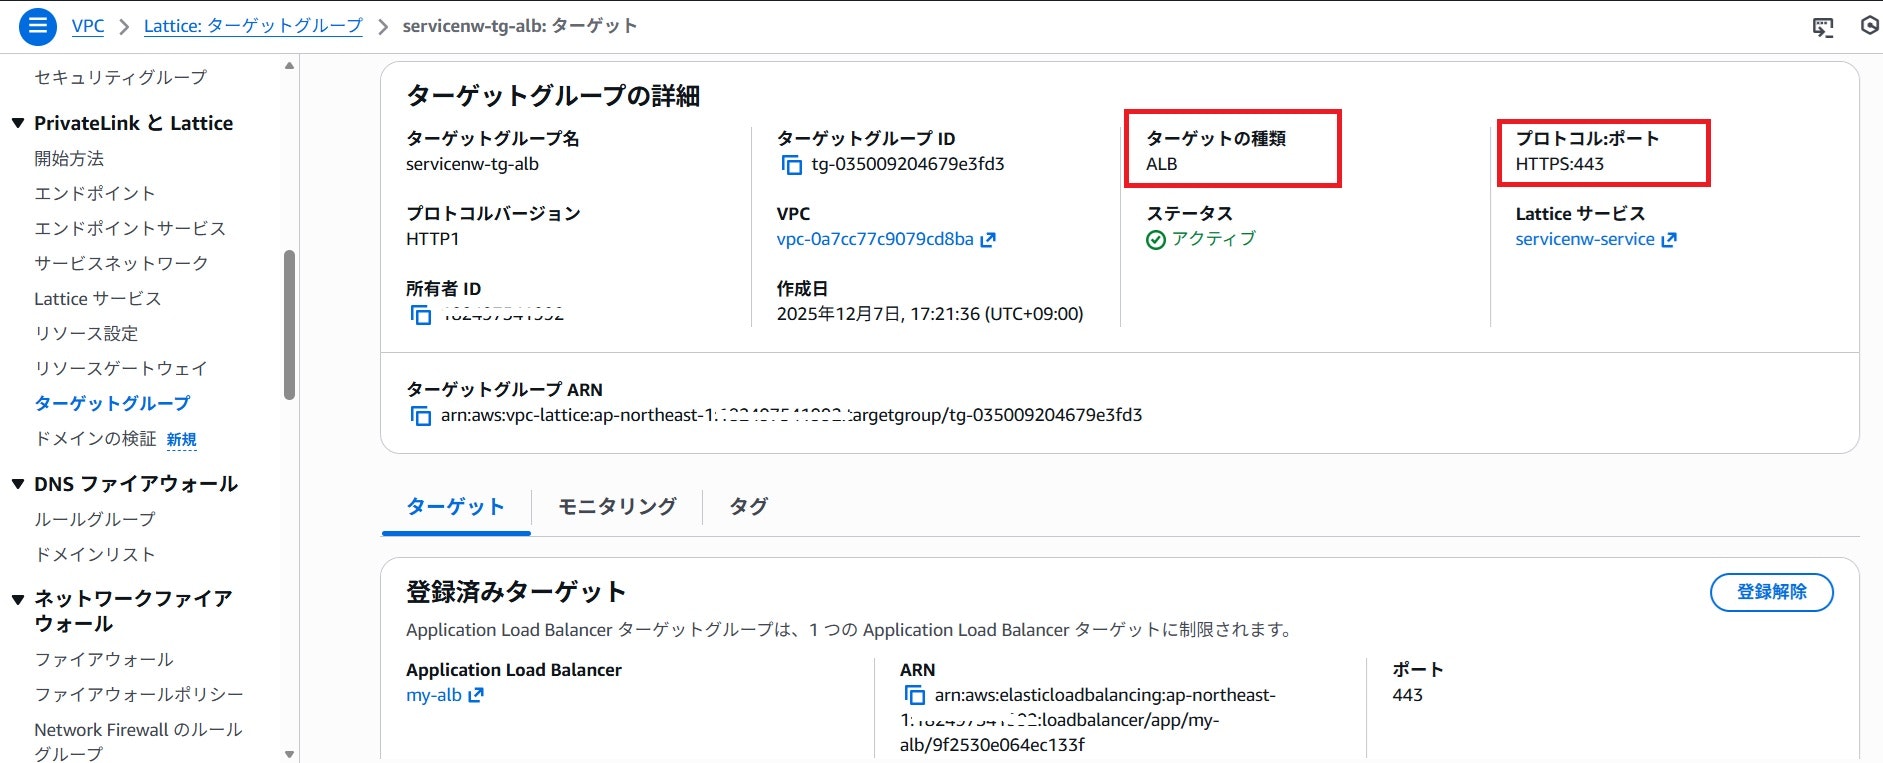Open ターゲットグループ in sidebar
The height and width of the screenshot is (763, 1883).
pyautogui.click(x=112, y=403)
